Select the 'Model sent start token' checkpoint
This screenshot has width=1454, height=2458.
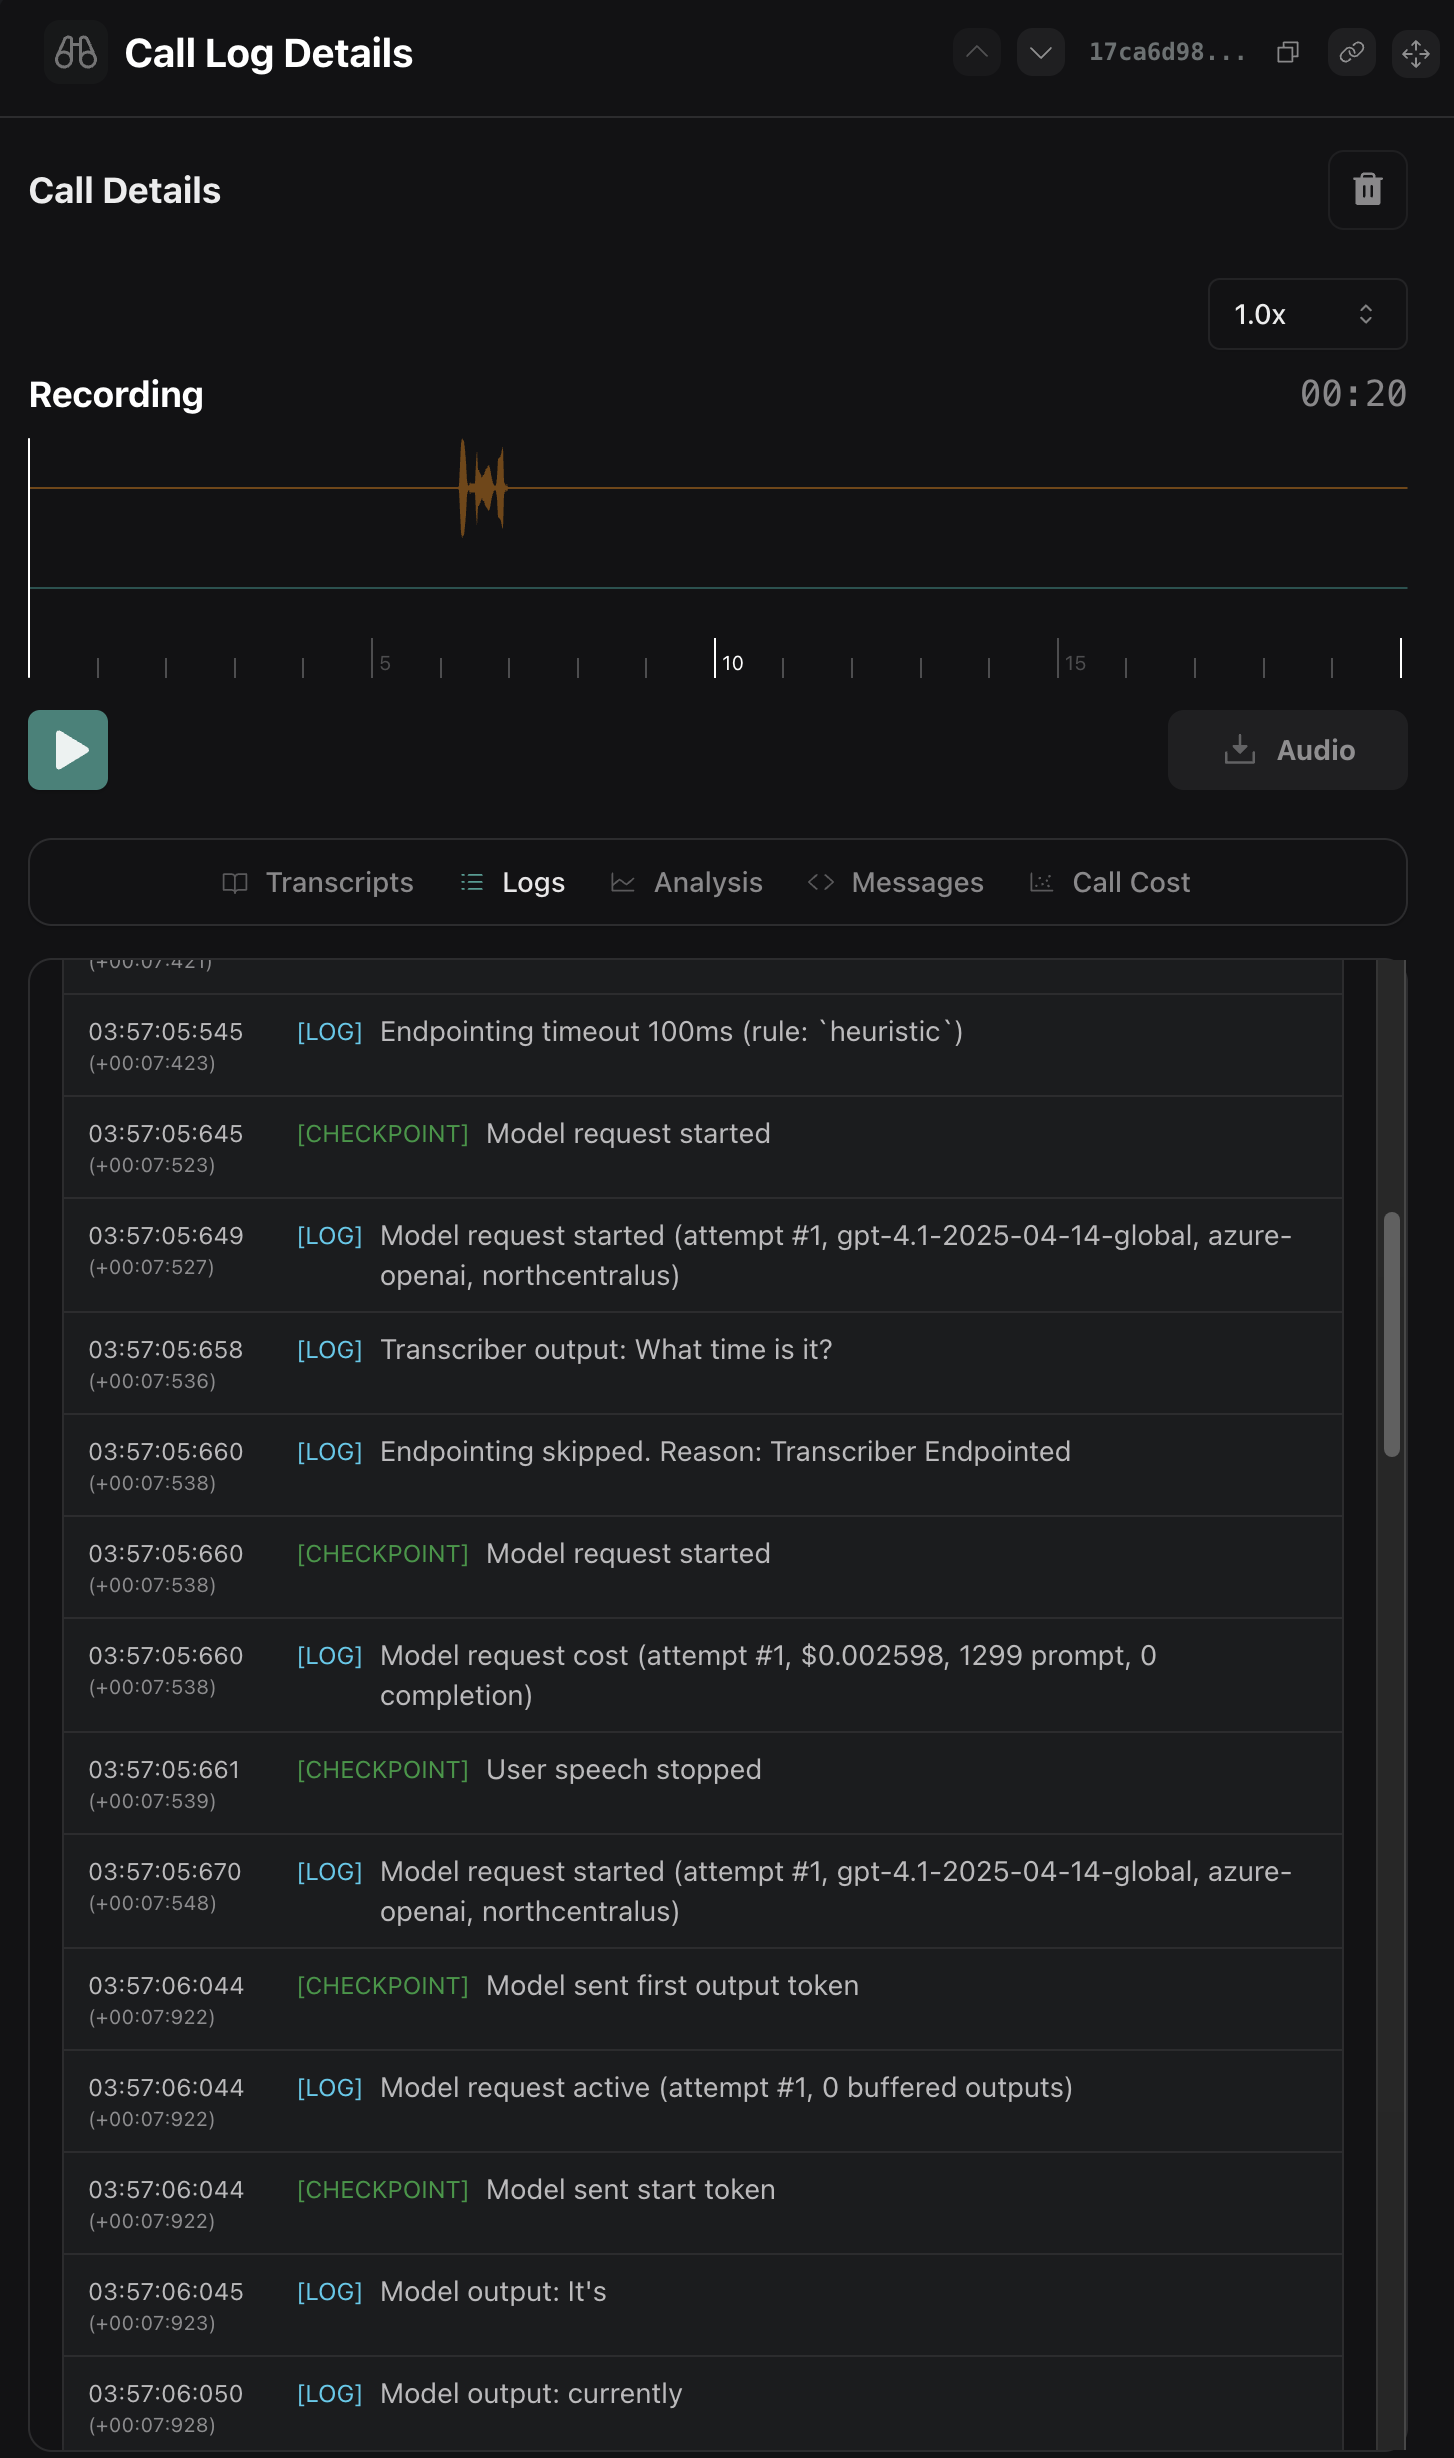[703, 2203]
